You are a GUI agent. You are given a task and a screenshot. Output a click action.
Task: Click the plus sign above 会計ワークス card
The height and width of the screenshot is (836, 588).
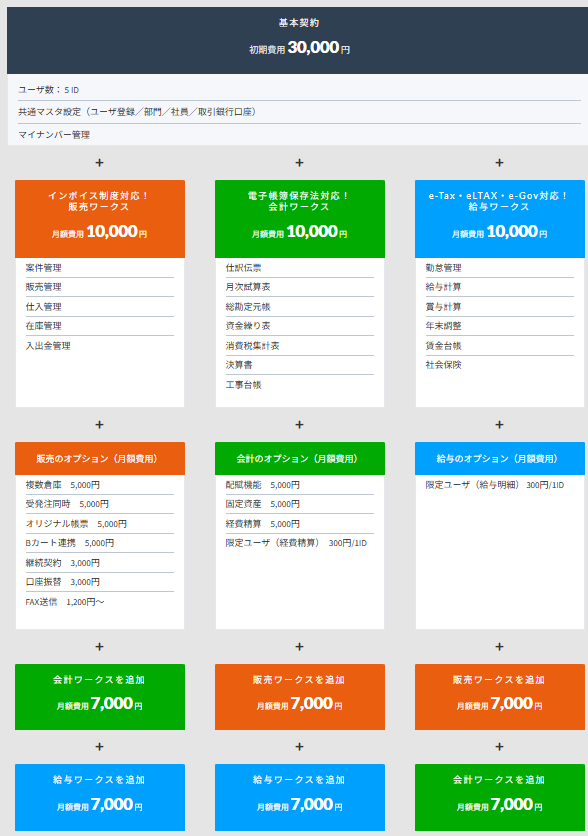point(300,163)
